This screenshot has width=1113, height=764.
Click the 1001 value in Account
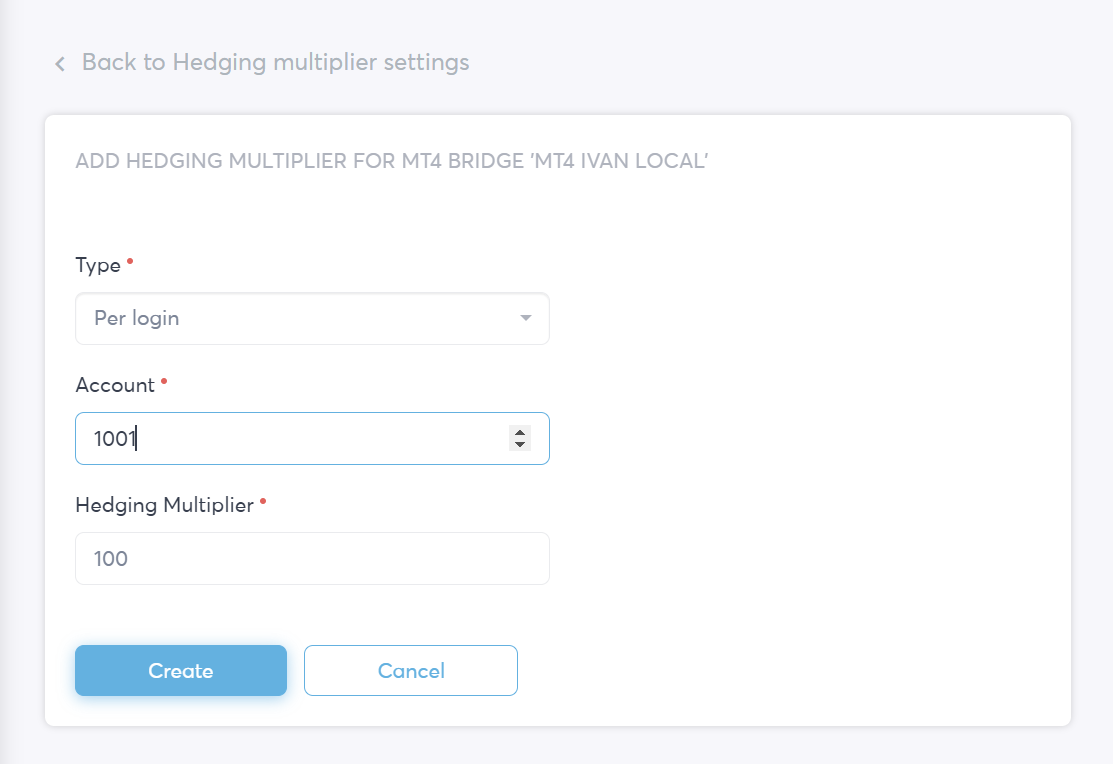point(114,439)
